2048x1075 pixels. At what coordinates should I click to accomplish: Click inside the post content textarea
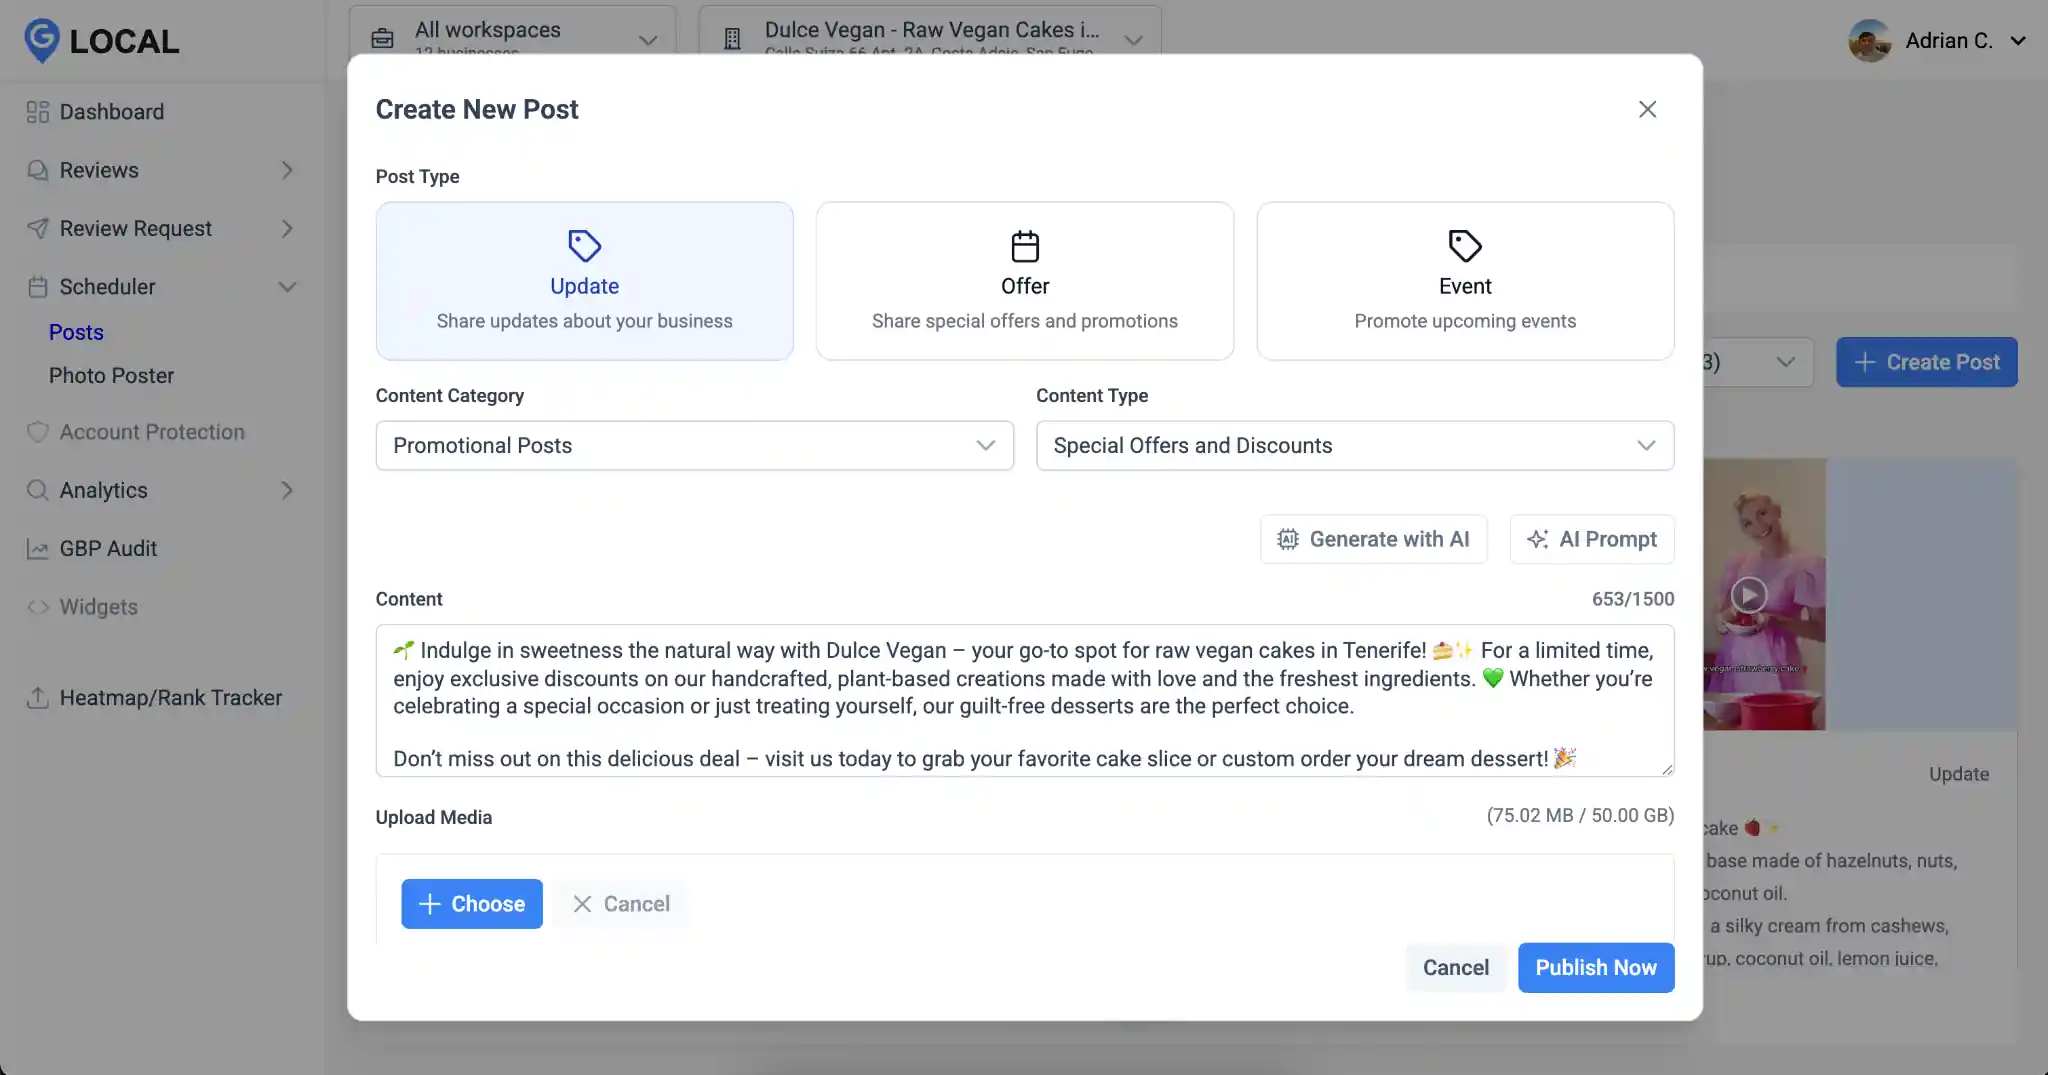point(1023,702)
